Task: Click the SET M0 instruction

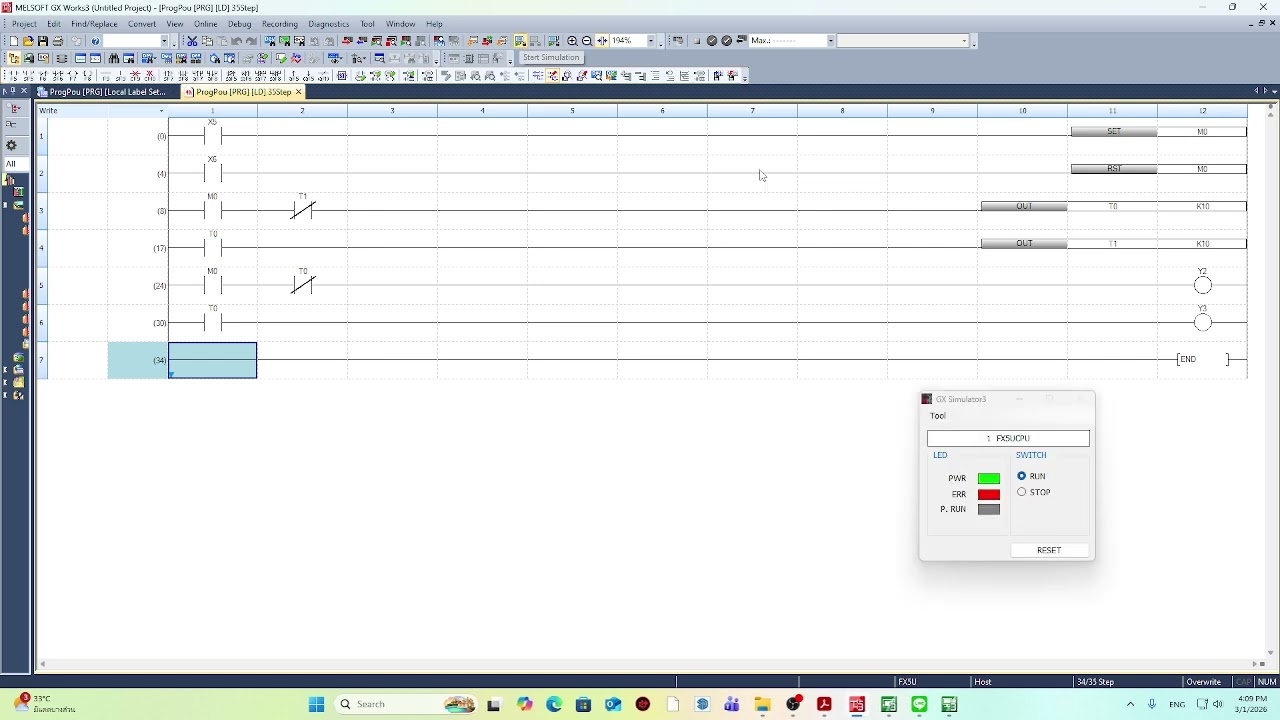Action: (1159, 131)
